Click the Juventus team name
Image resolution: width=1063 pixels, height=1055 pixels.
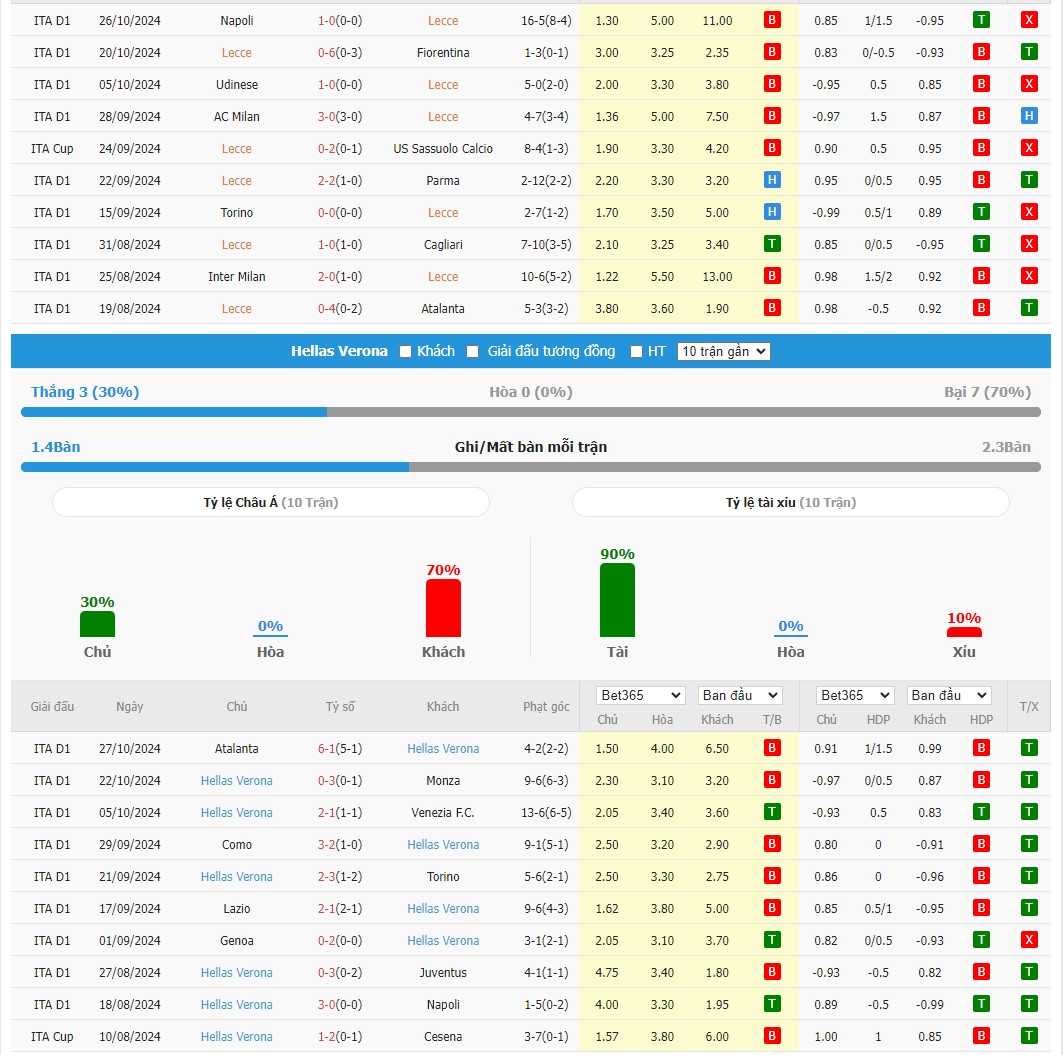pos(443,973)
